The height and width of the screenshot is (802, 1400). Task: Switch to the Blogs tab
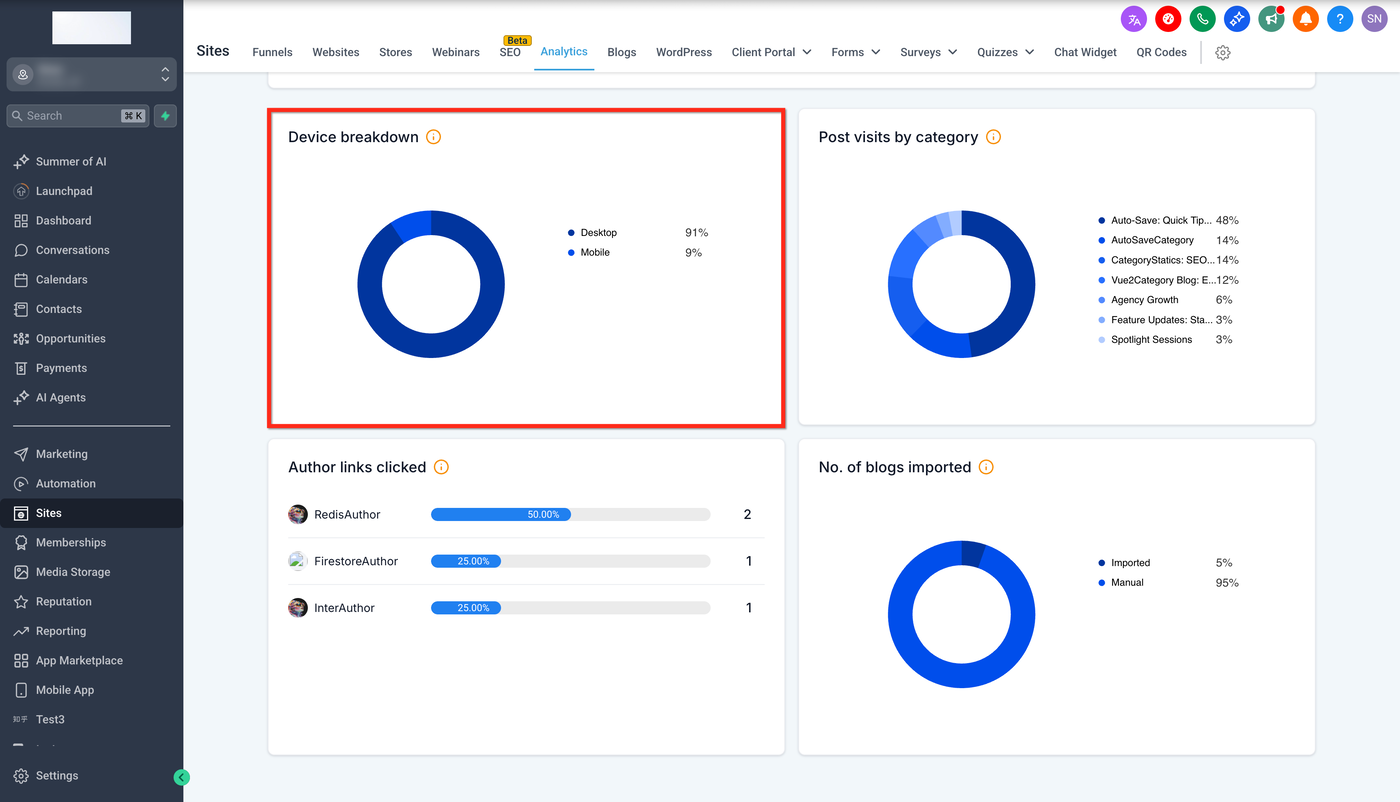tap(621, 52)
